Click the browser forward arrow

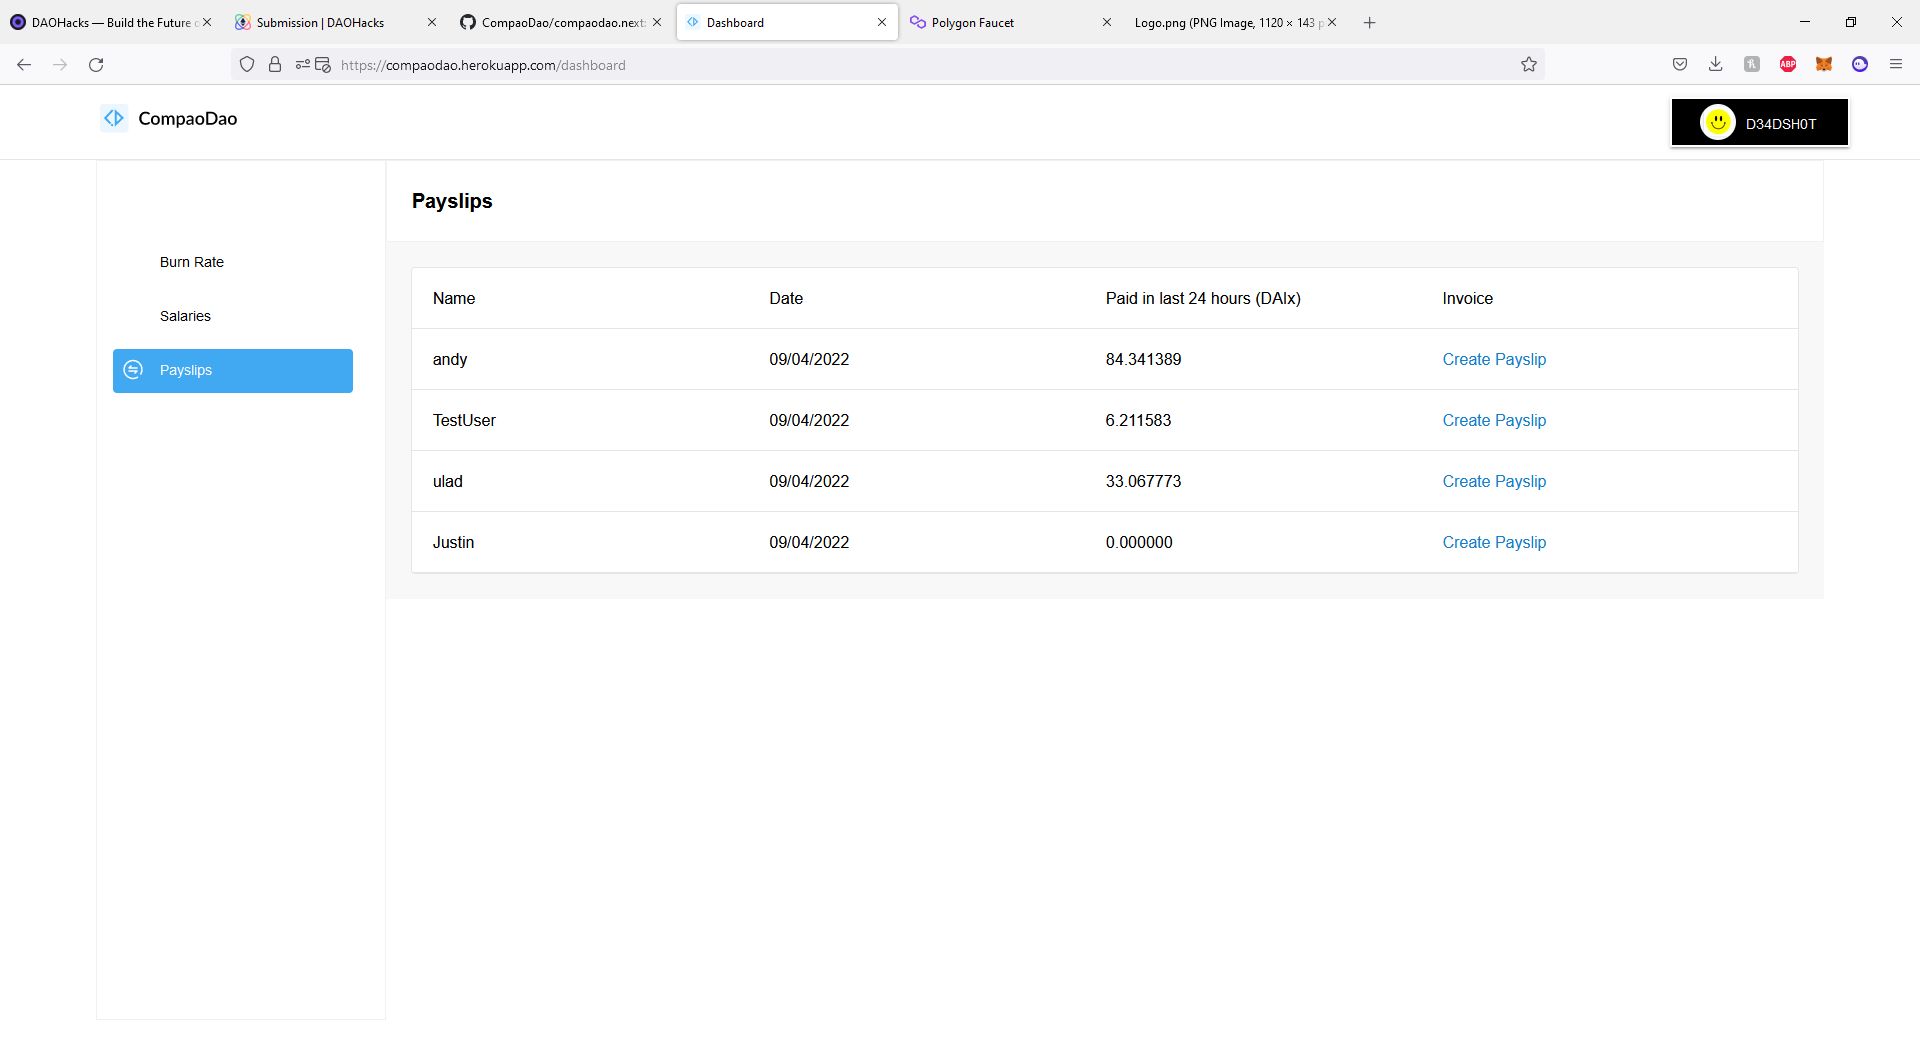pos(60,65)
